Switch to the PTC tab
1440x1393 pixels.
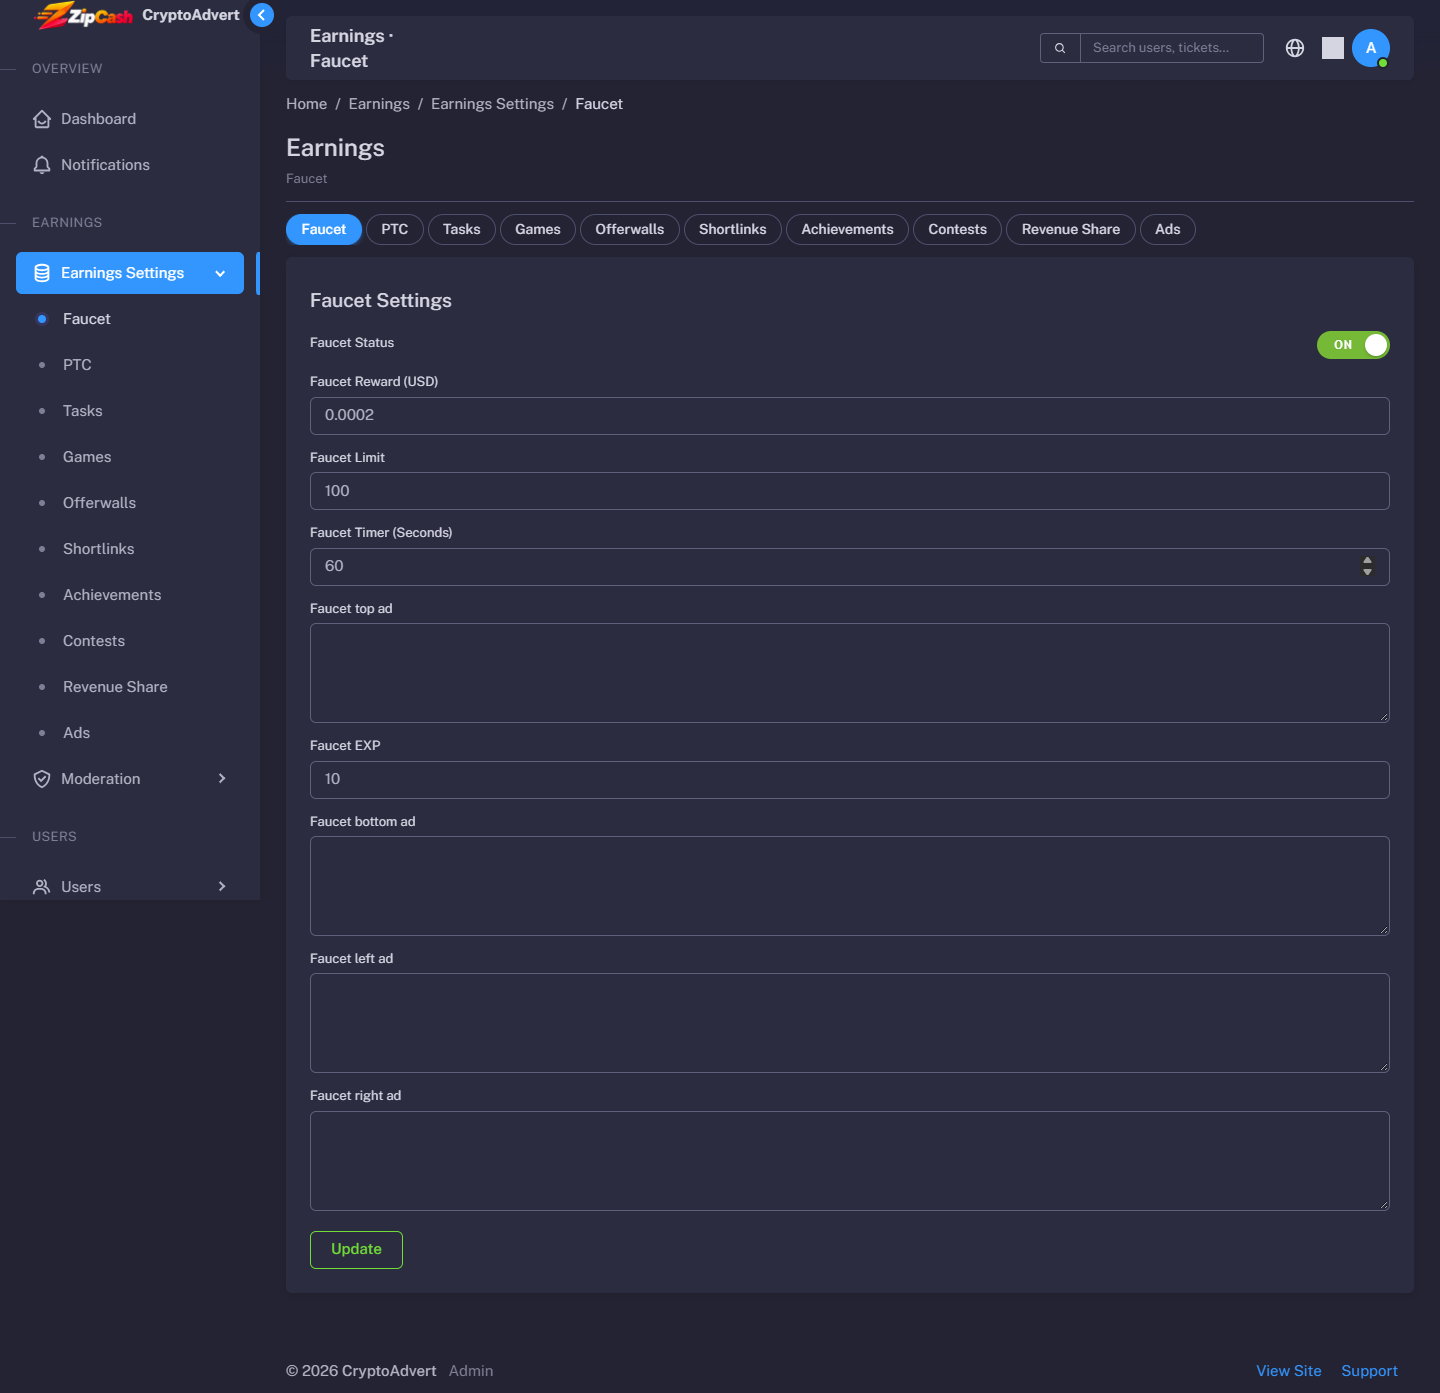395,230
